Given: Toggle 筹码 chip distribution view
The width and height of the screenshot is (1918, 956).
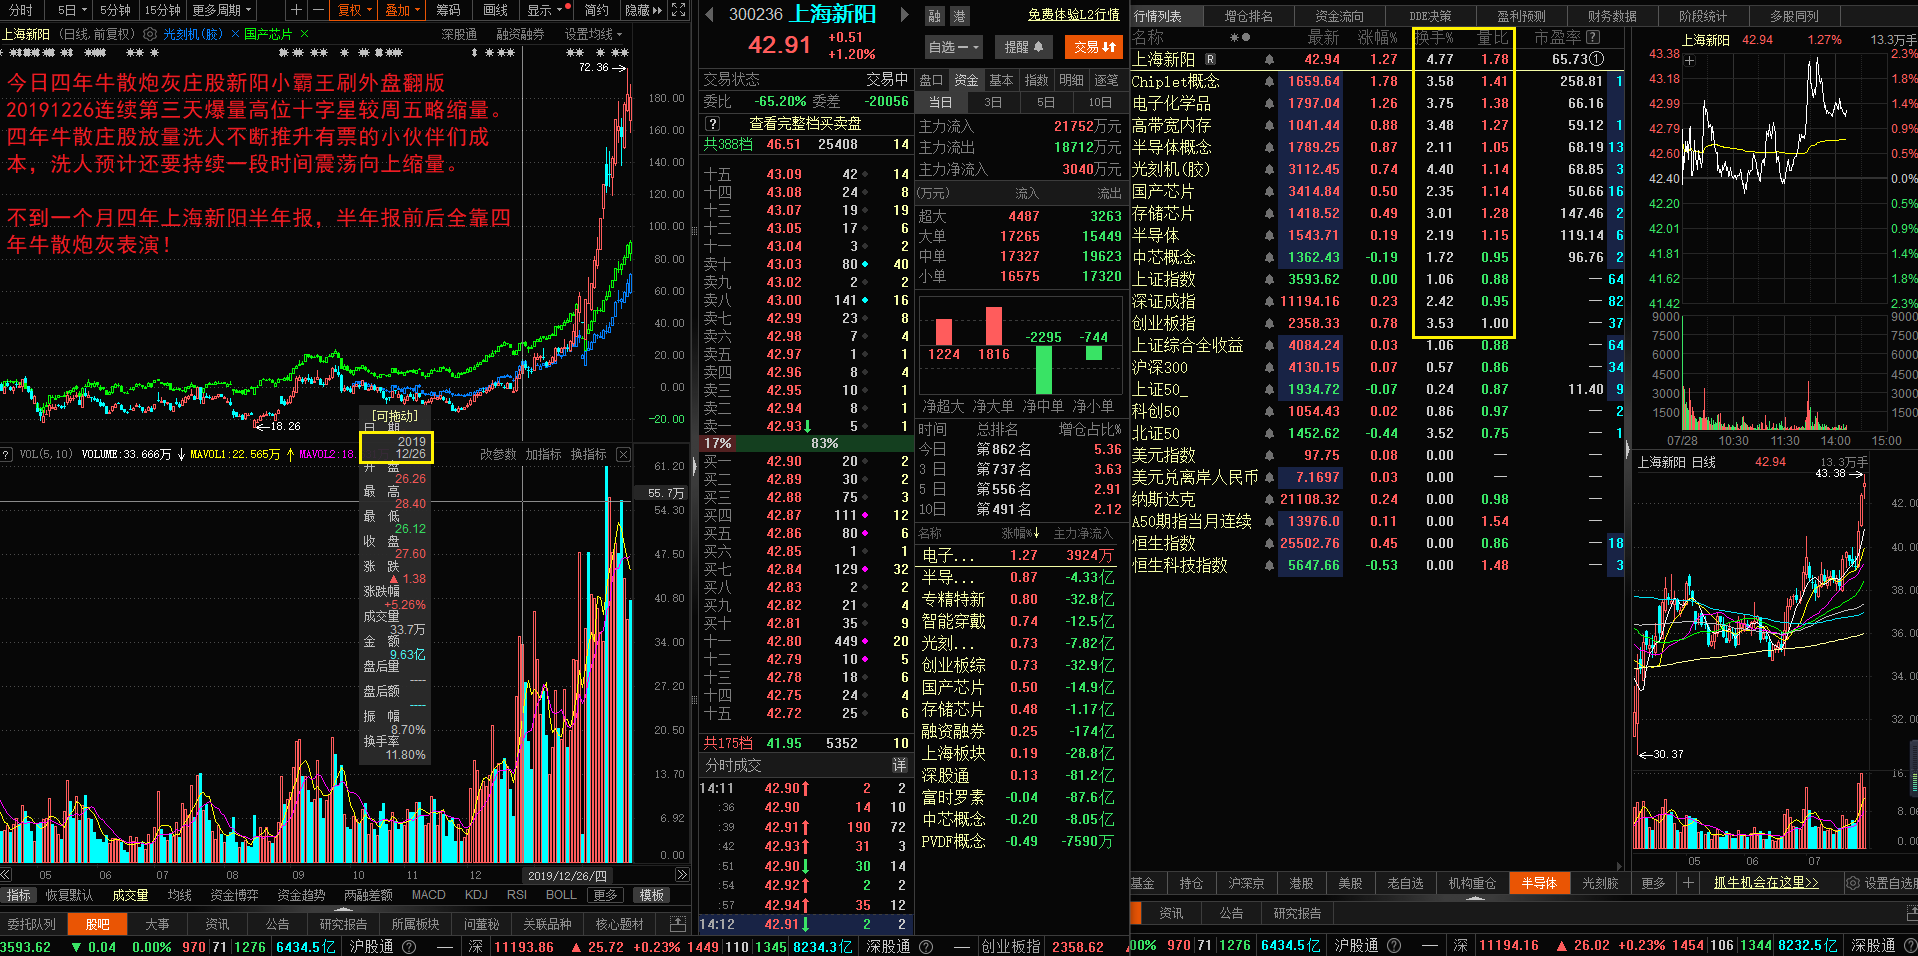Looking at the screenshot, I should (448, 10).
